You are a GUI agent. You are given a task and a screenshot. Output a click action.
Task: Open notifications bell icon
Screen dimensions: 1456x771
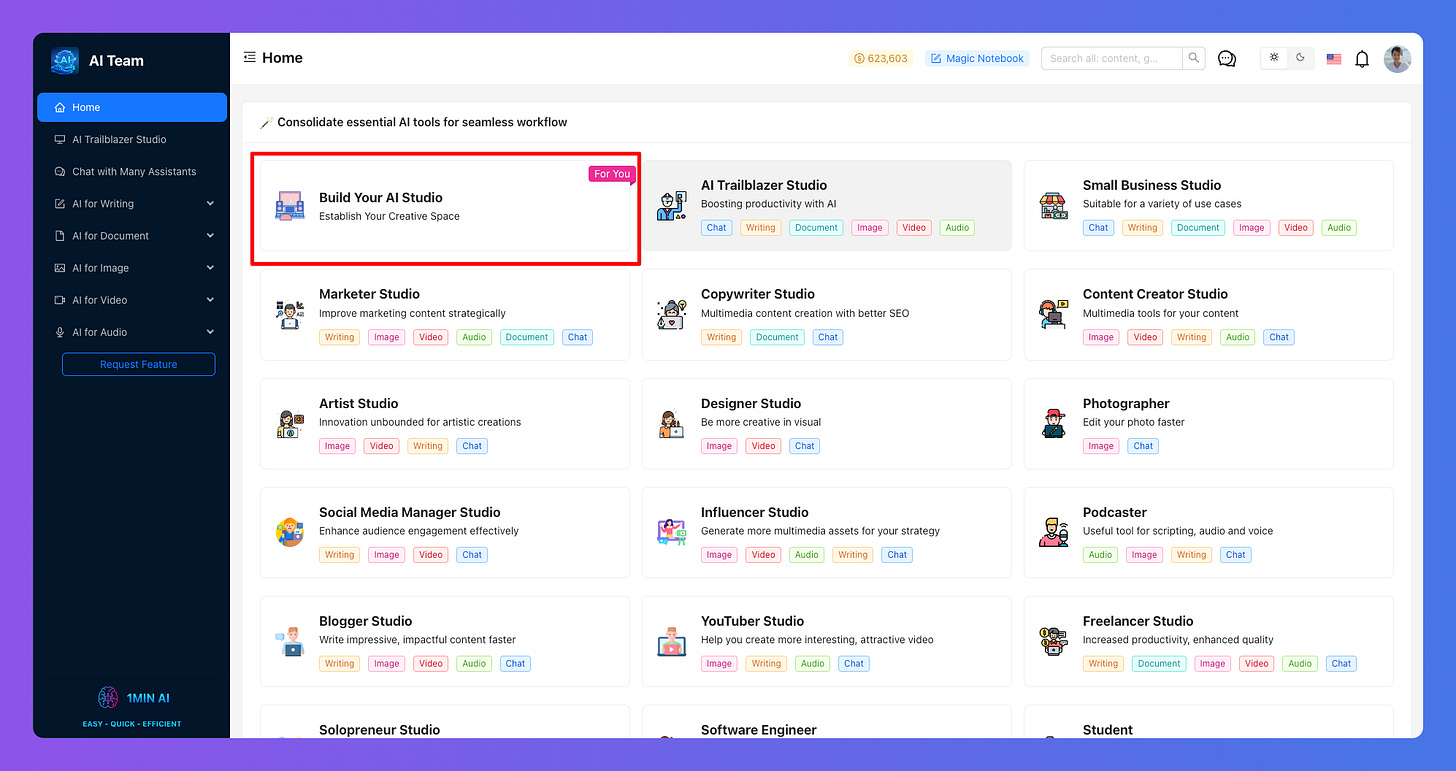click(x=1362, y=59)
